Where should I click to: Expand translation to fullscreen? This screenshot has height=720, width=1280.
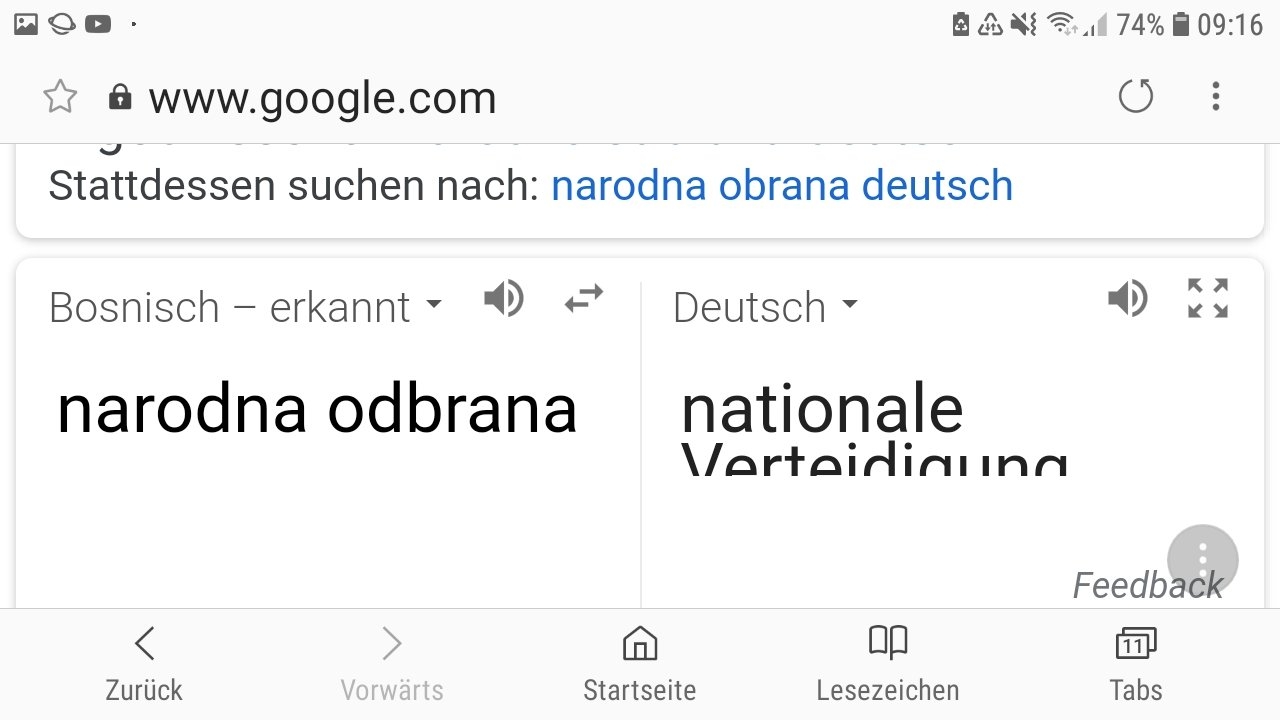click(x=1207, y=299)
